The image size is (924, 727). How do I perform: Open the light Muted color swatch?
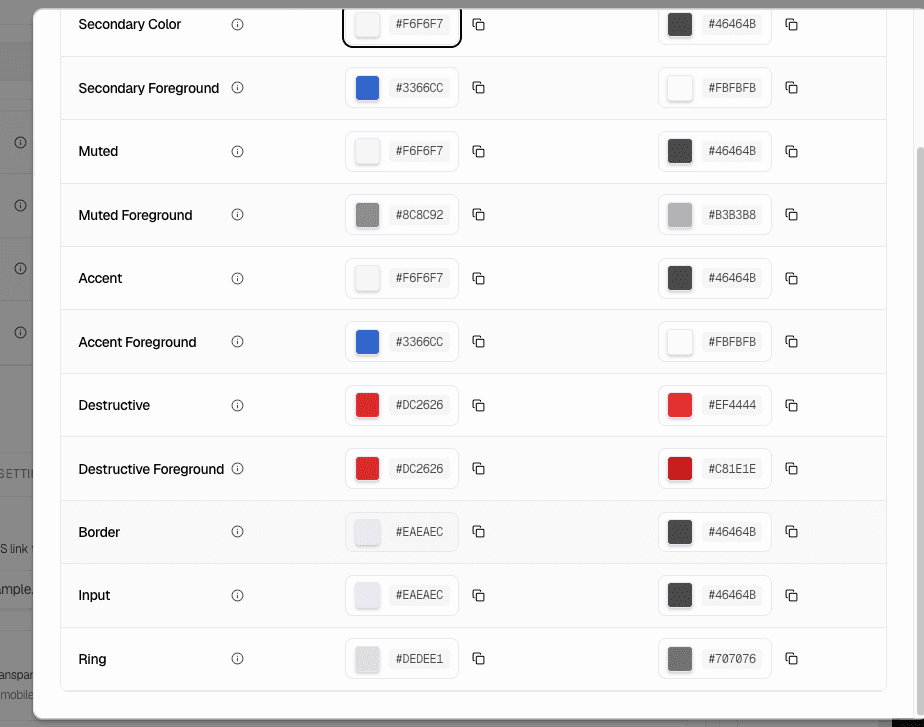pos(367,151)
